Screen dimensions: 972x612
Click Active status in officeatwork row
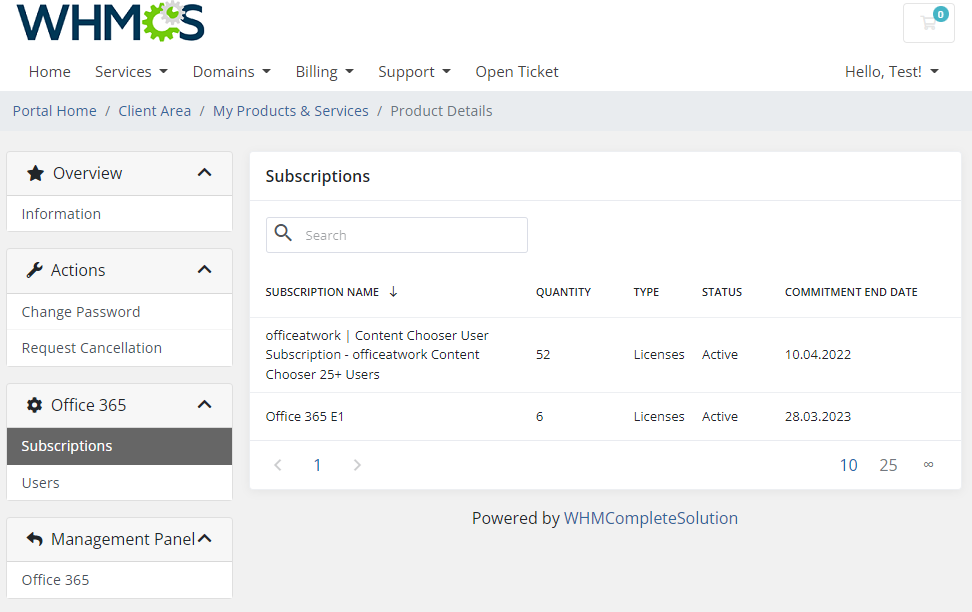pyautogui.click(x=720, y=355)
